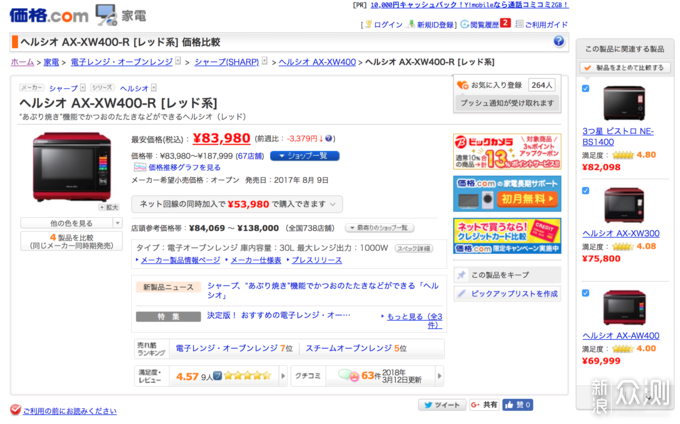Expand the review section arrow
Screen dimensions: 680x424
pos(283,376)
